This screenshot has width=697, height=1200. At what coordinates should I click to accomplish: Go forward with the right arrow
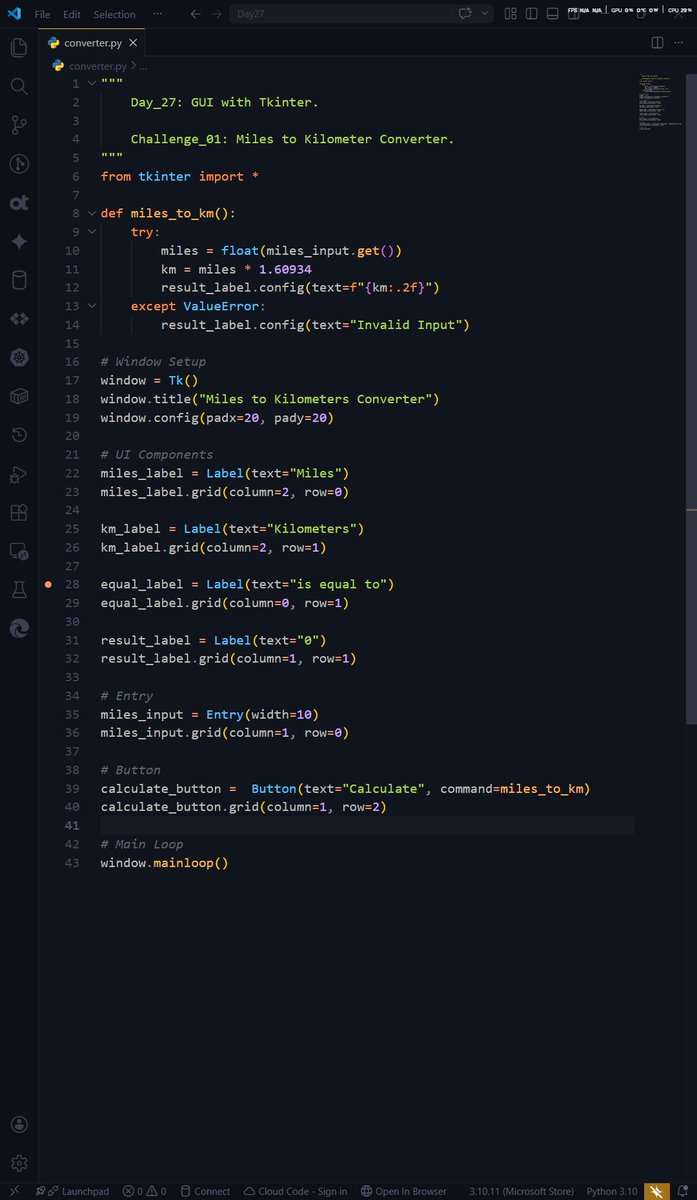click(217, 14)
